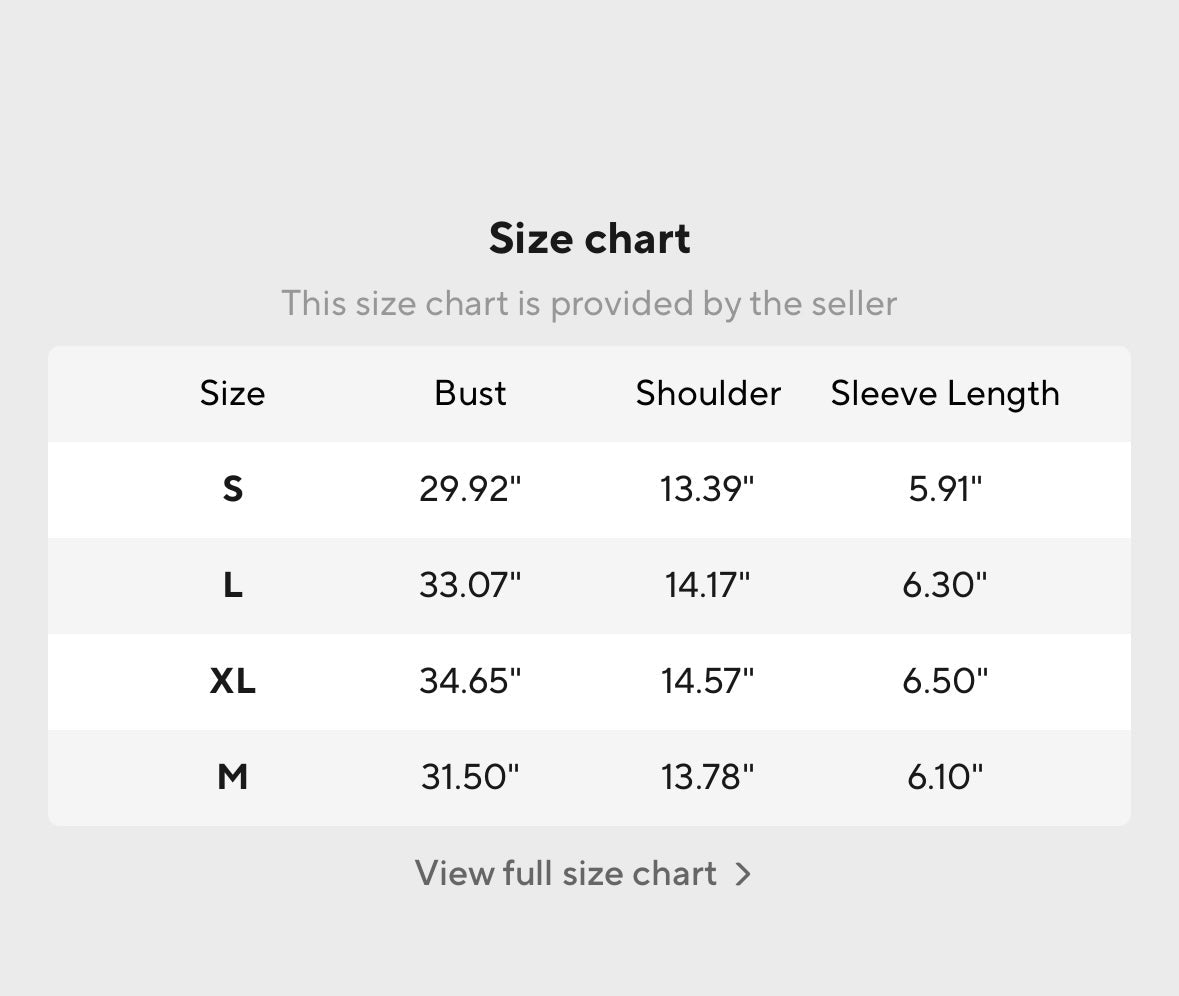Click the Size chart heading
The width and height of the screenshot is (1179, 996).
point(589,239)
